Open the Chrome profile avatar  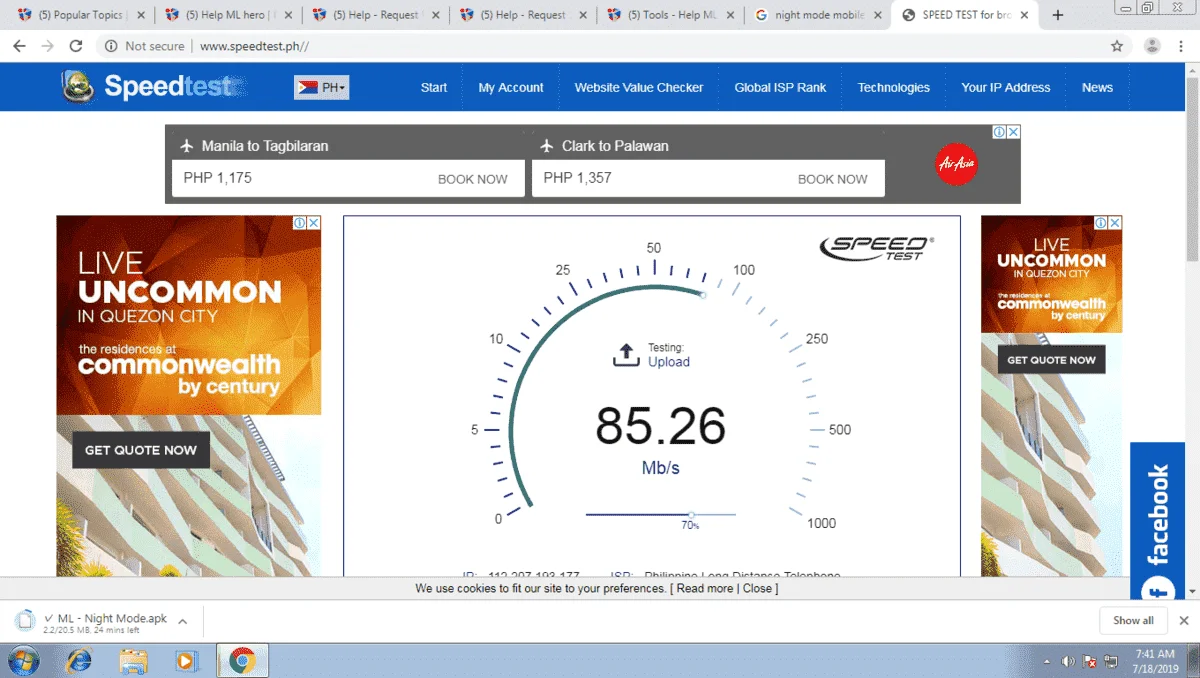pyautogui.click(x=1152, y=46)
